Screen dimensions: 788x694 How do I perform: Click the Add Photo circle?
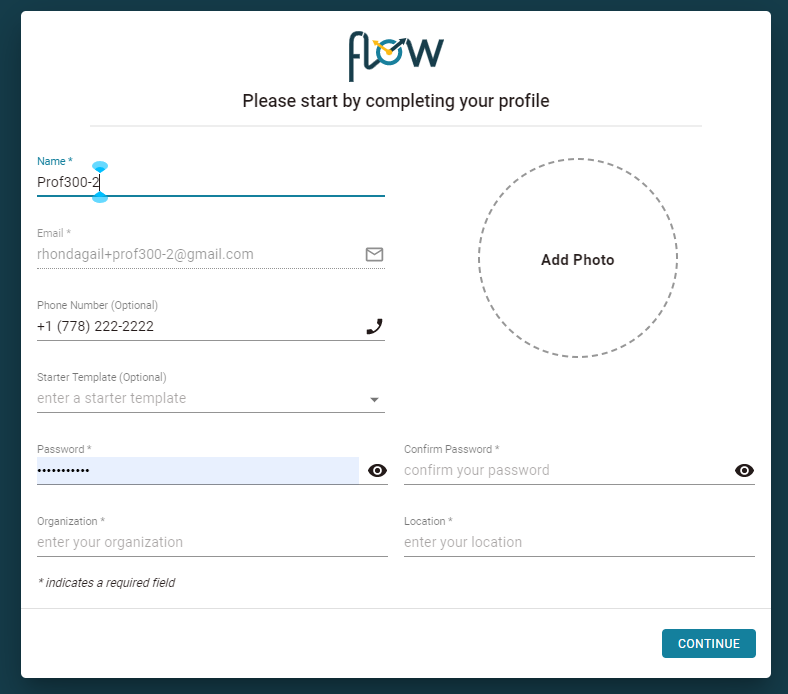577,259
